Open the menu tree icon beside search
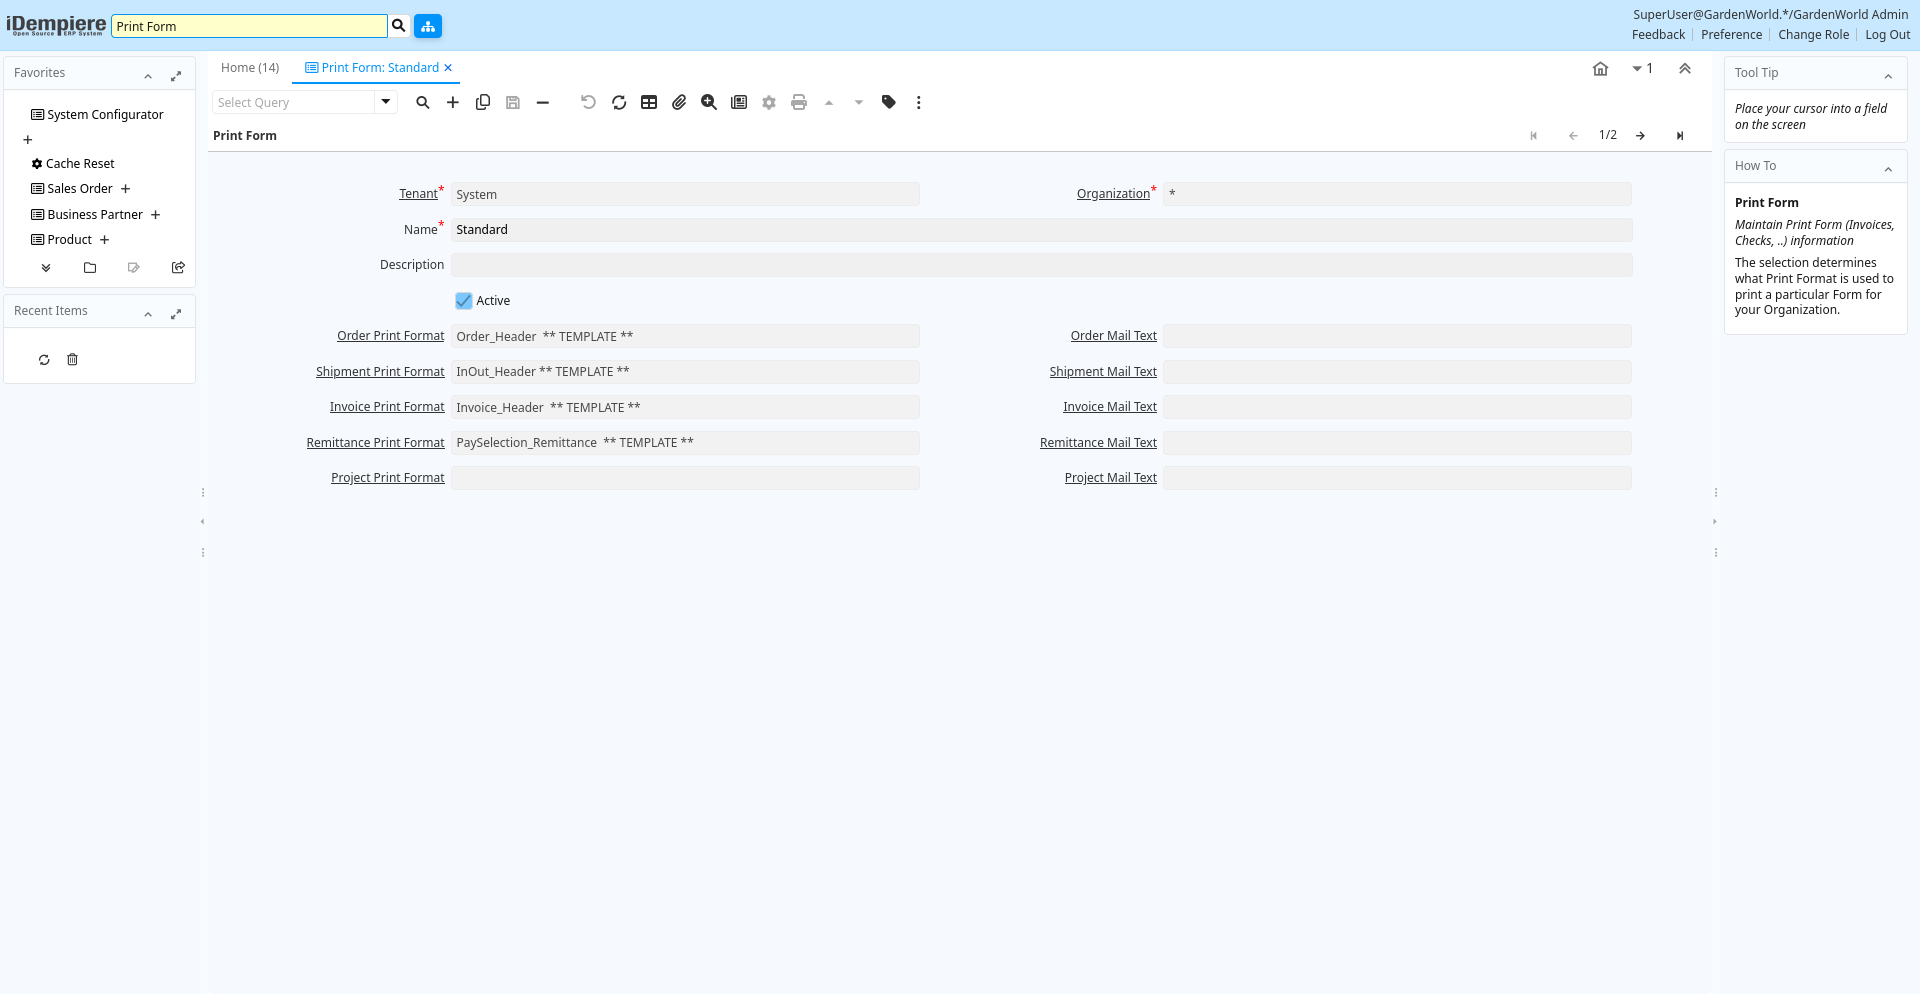This screenshot has height=994, width=1920. (428, 26)
